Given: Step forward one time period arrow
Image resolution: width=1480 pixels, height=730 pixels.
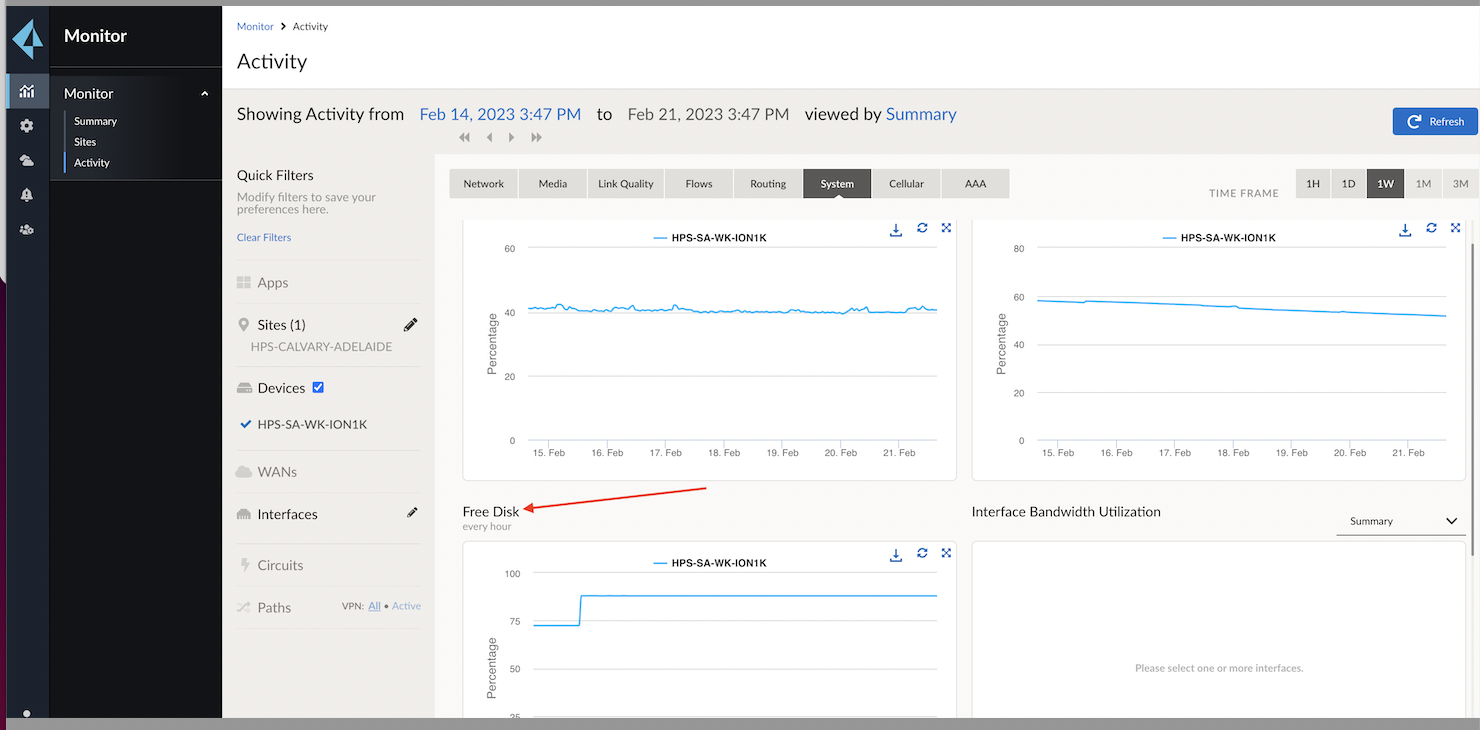Looking at the screenshot, I should click(x=512, y=137).
